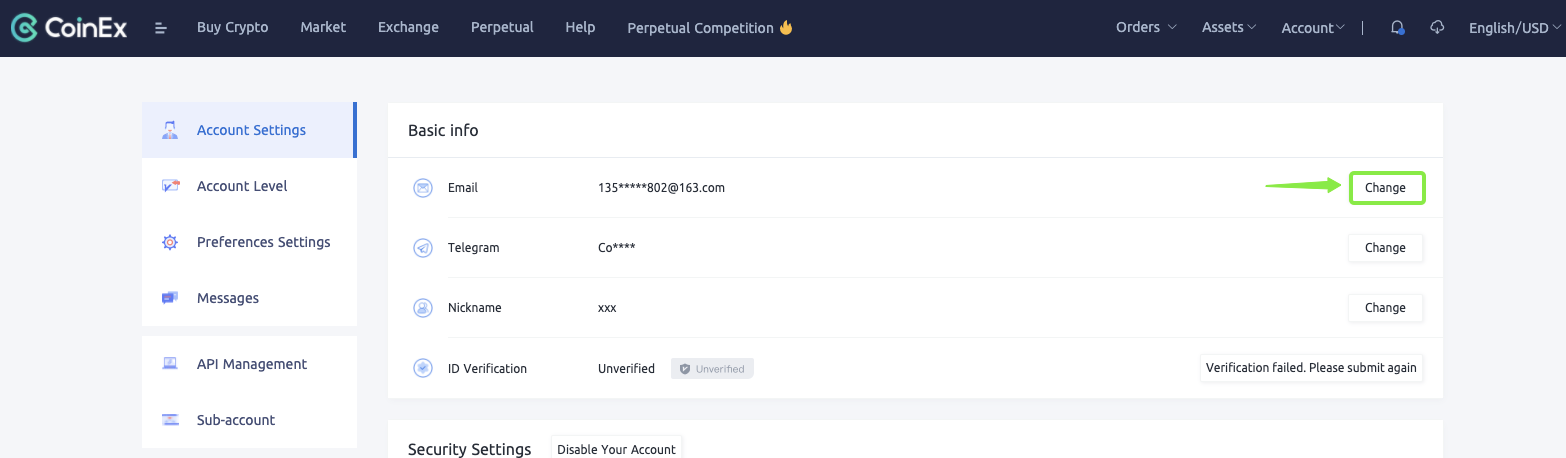Click the Email envelope icon

click(x=423, y=188)
